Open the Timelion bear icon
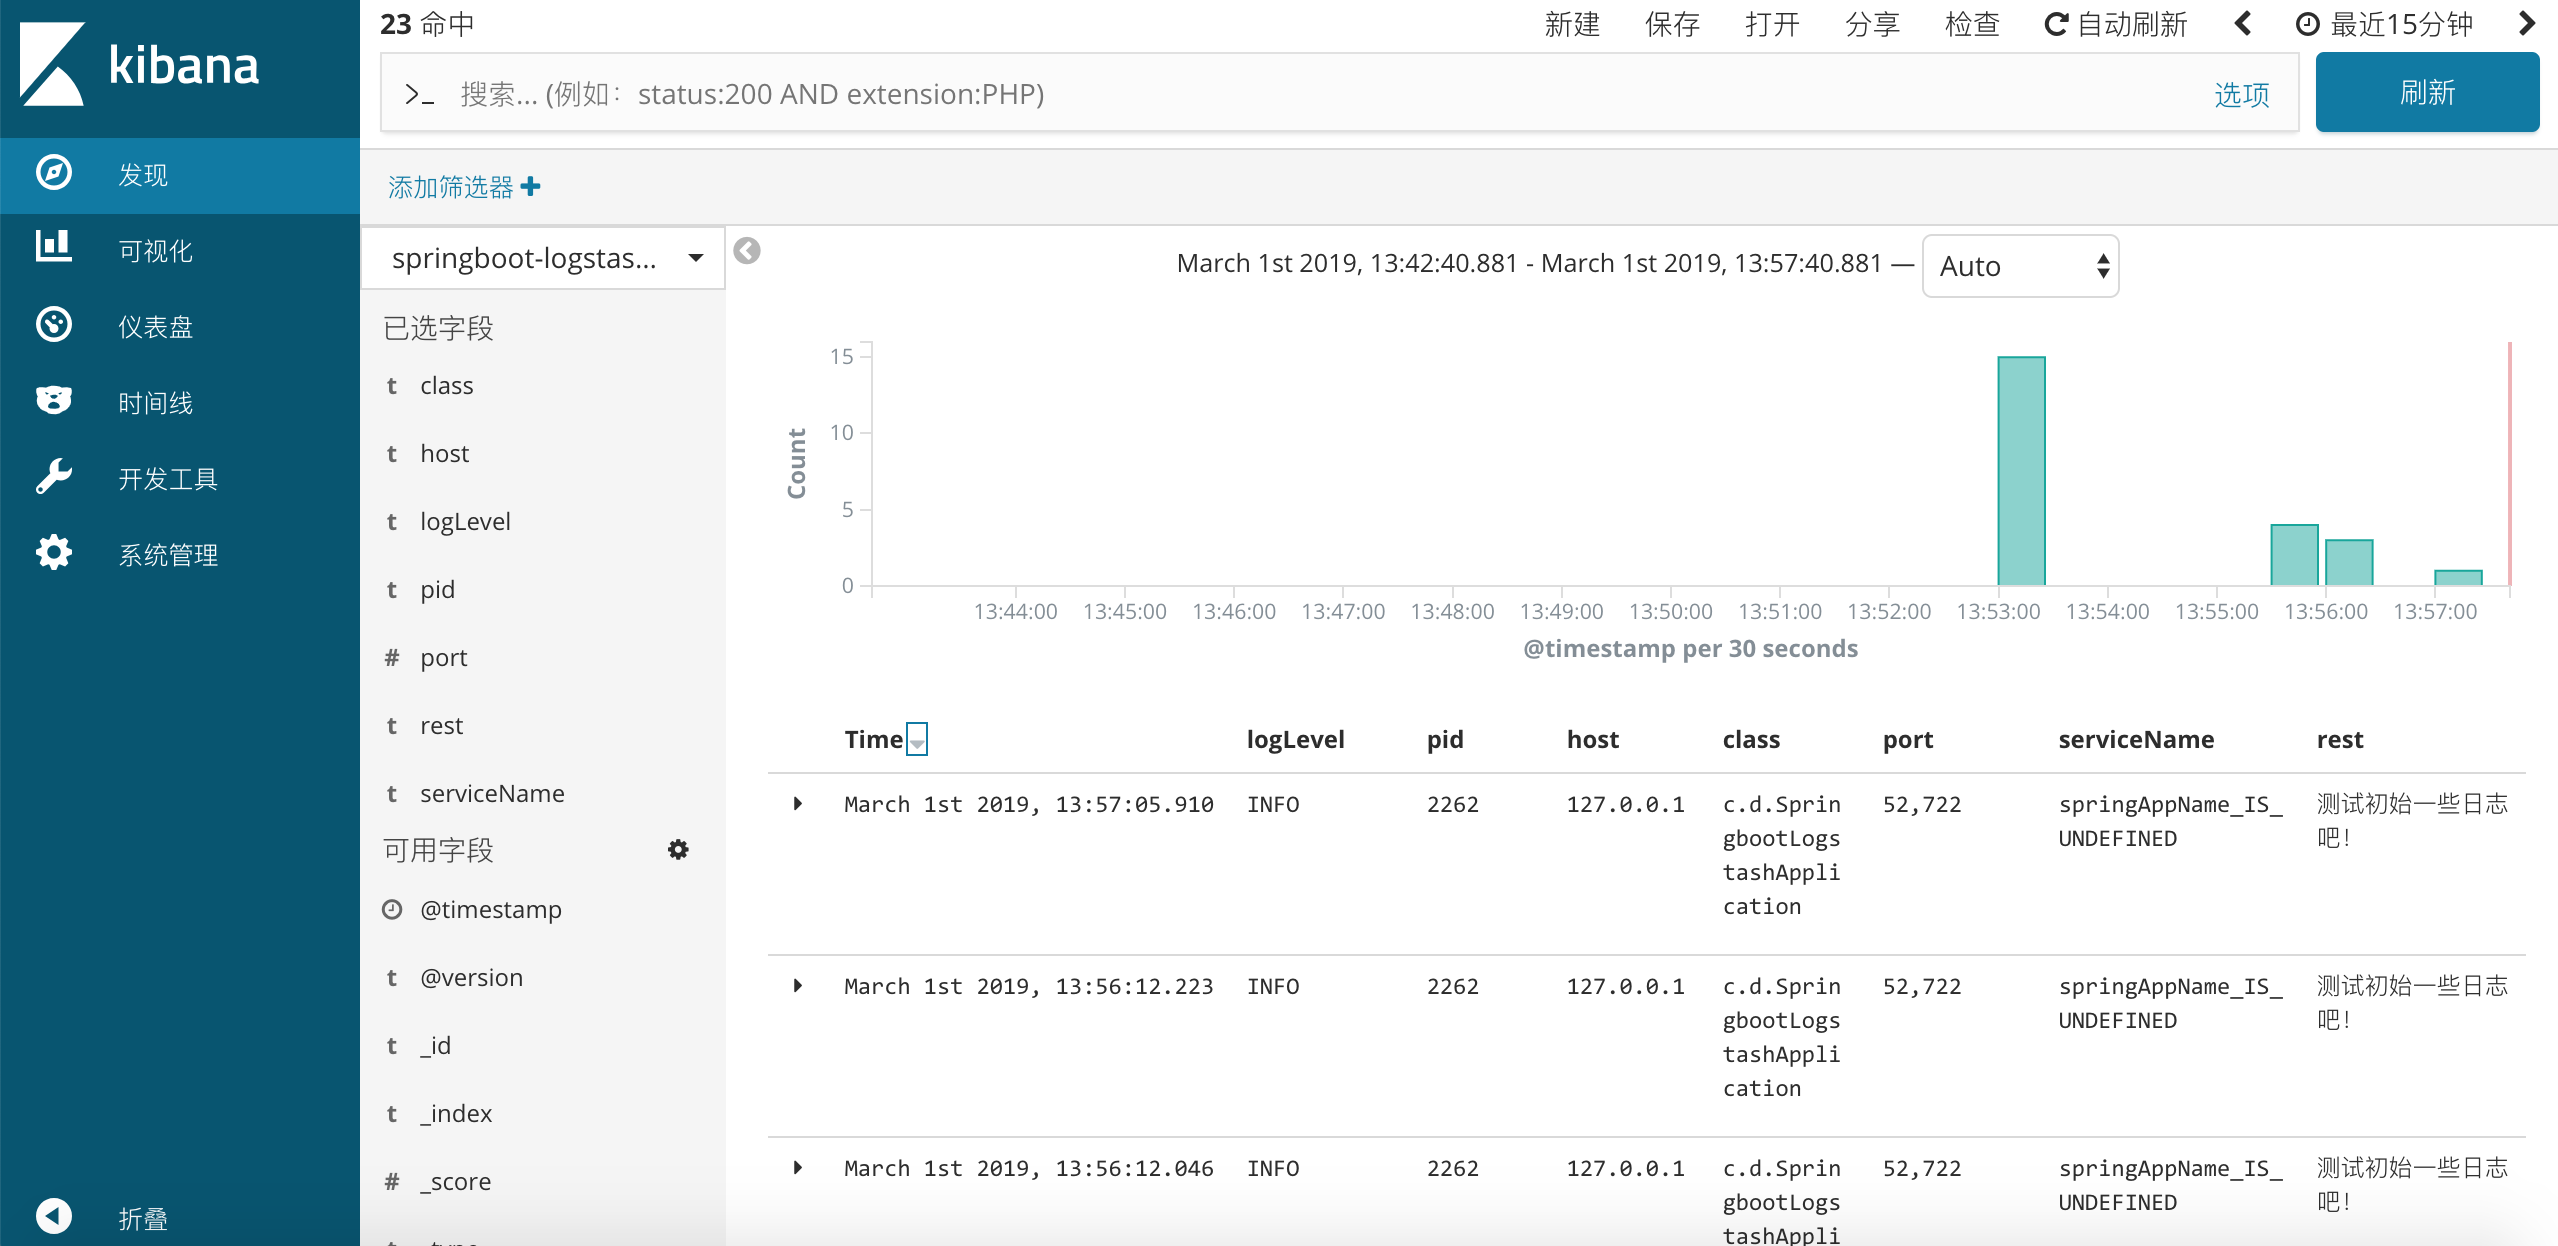This screenshot has height=1246, width=2558. coord(54,400)
